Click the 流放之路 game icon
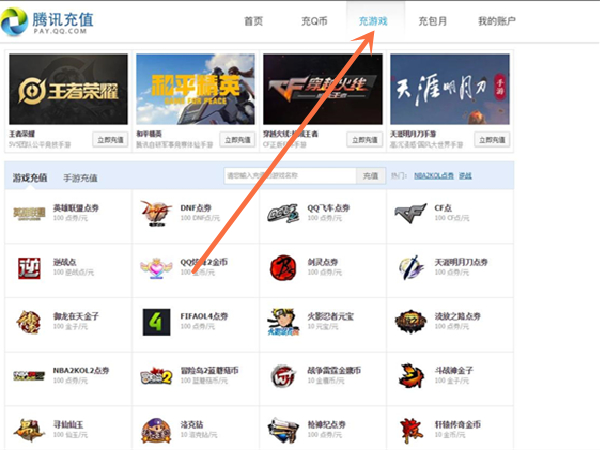This screenshot has height=450, width=600. tap(410, 322)
